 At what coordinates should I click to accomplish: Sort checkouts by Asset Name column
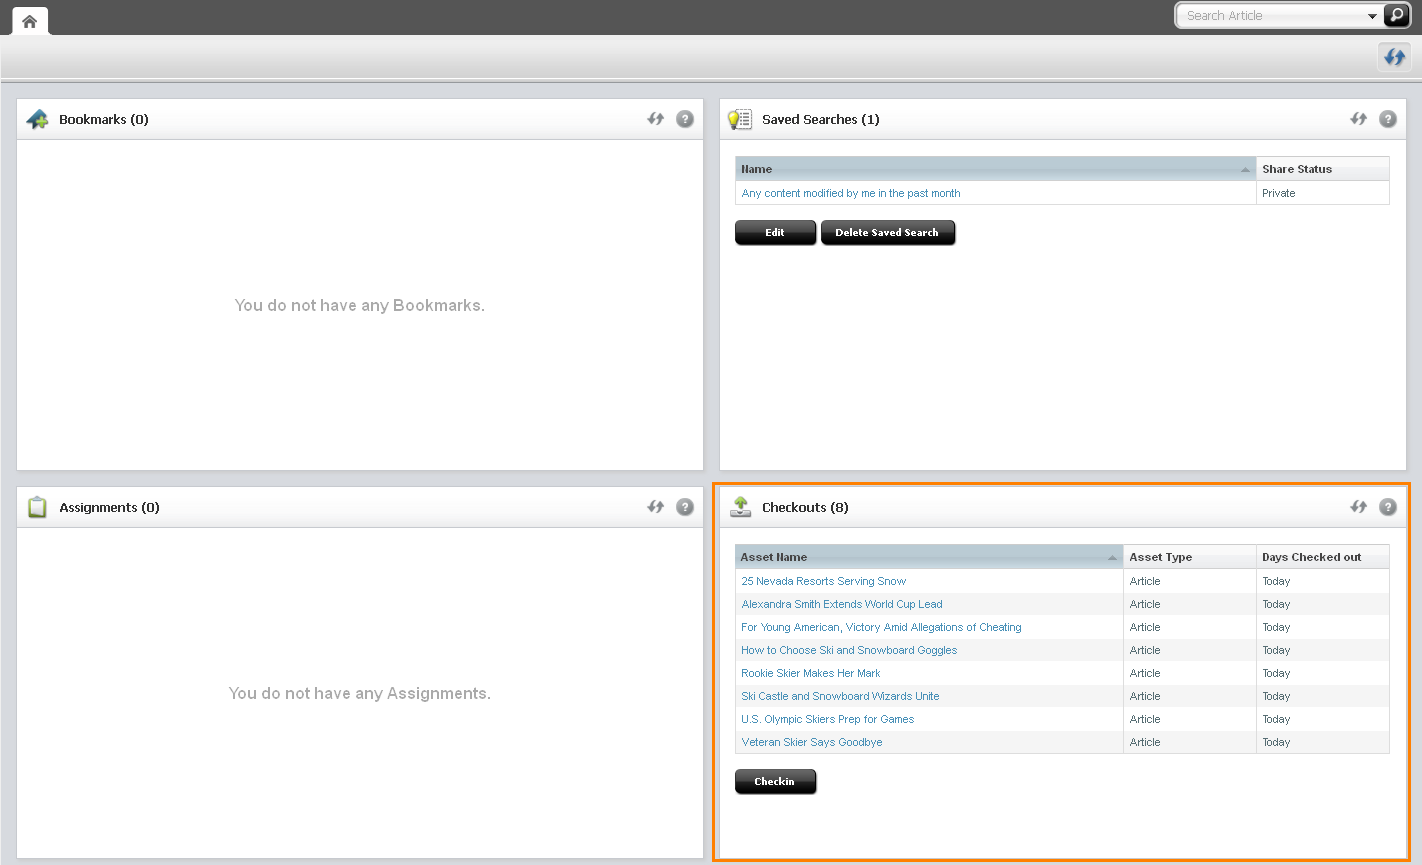[x=929, y=557]
